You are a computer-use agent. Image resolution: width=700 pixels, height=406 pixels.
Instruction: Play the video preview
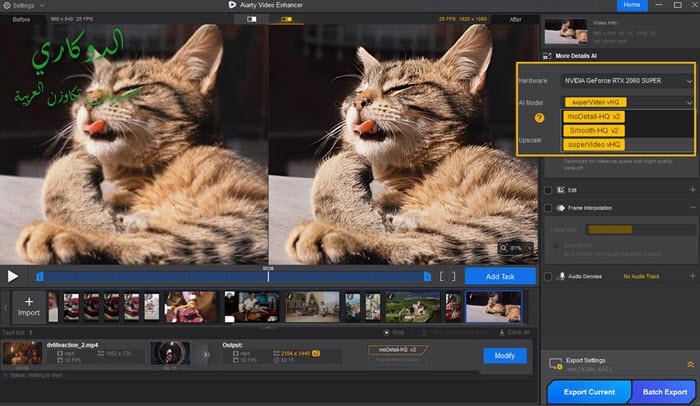click(x=13, y=276)
